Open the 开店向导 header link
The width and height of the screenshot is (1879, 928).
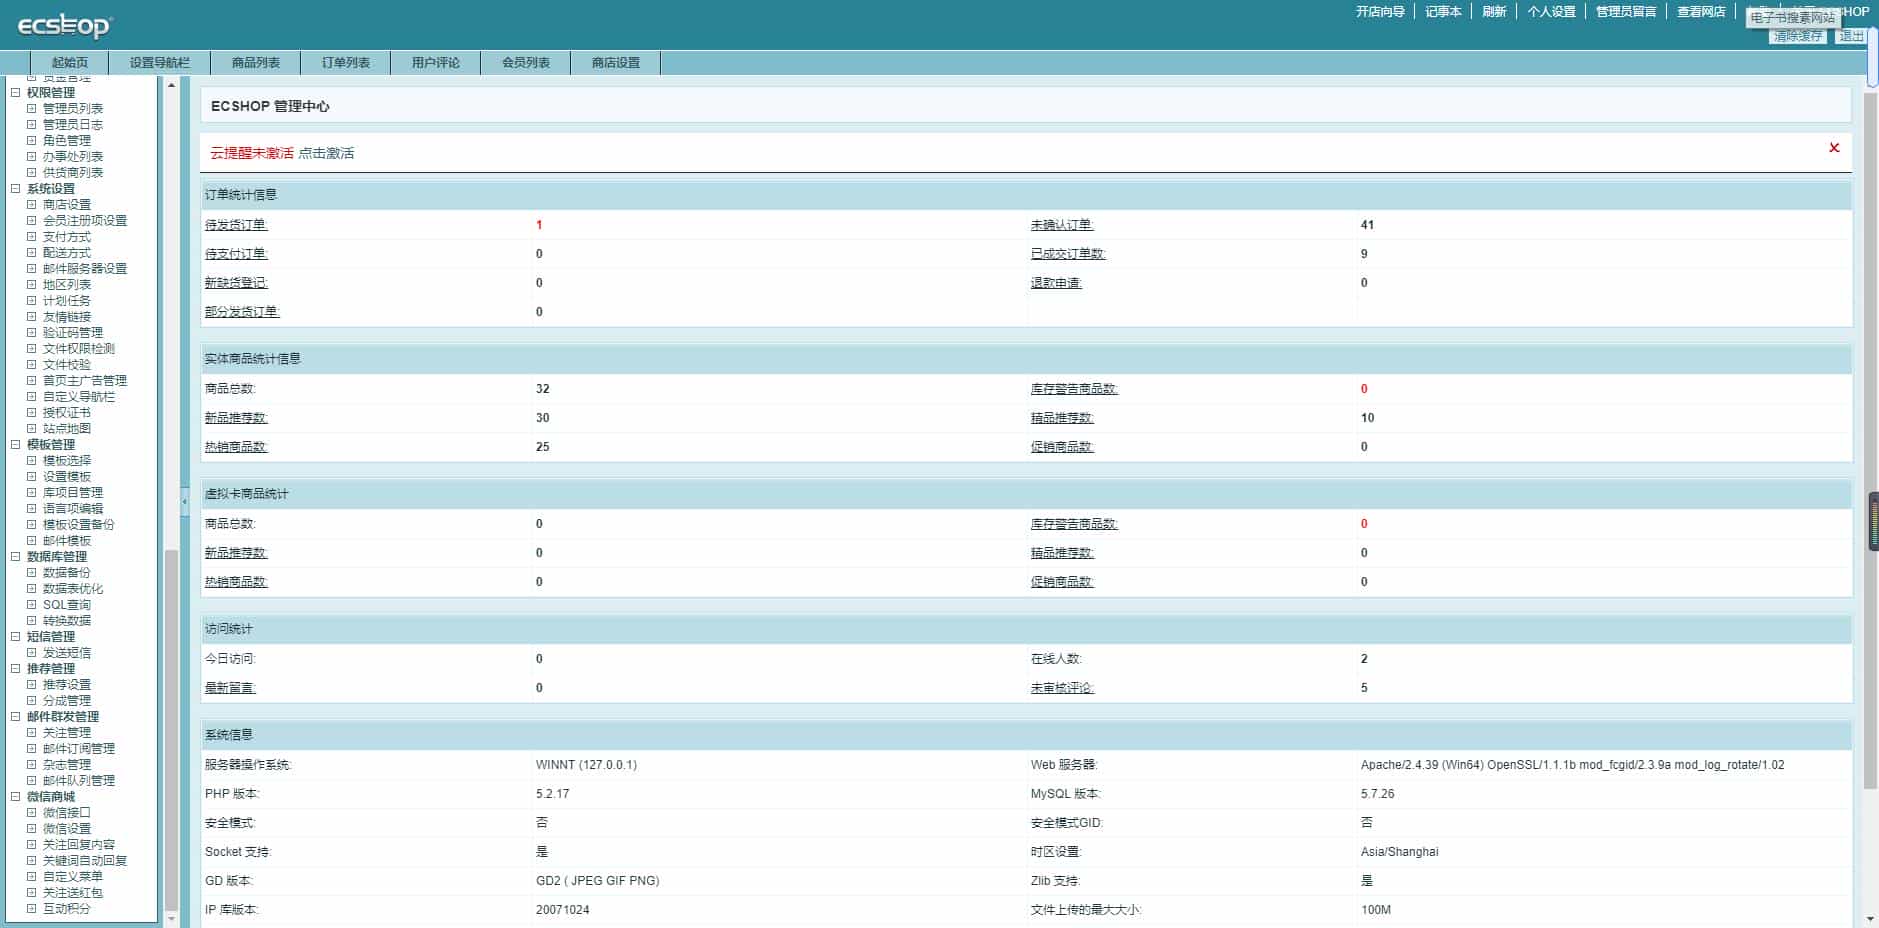click(1380, 12)
